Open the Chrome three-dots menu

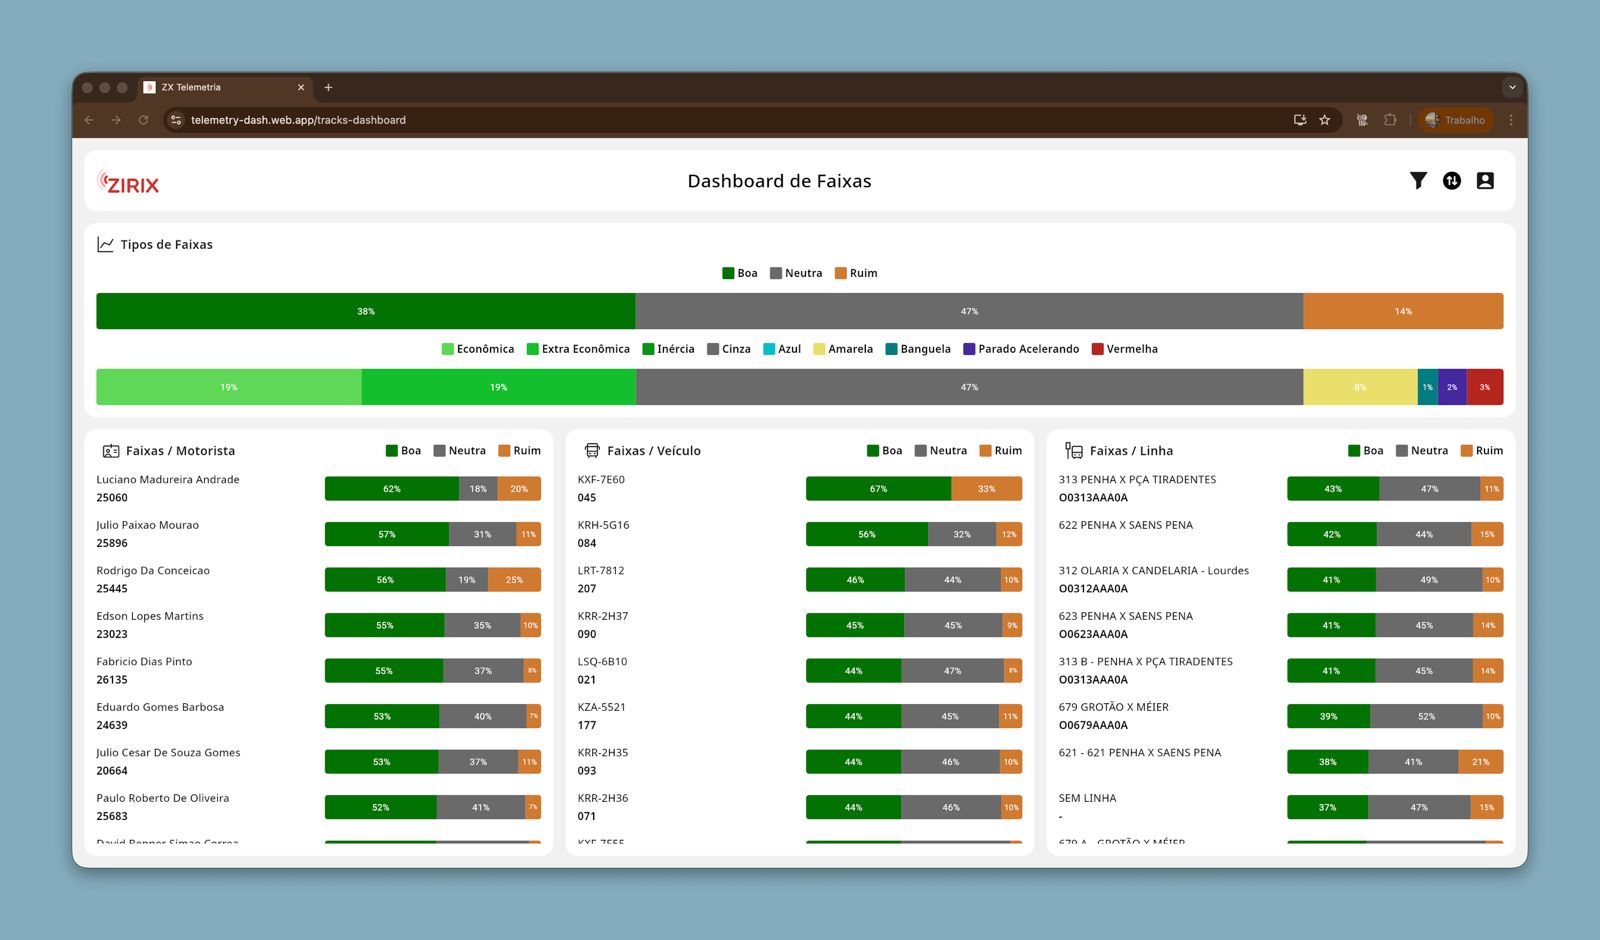(x=1511, y=120)
